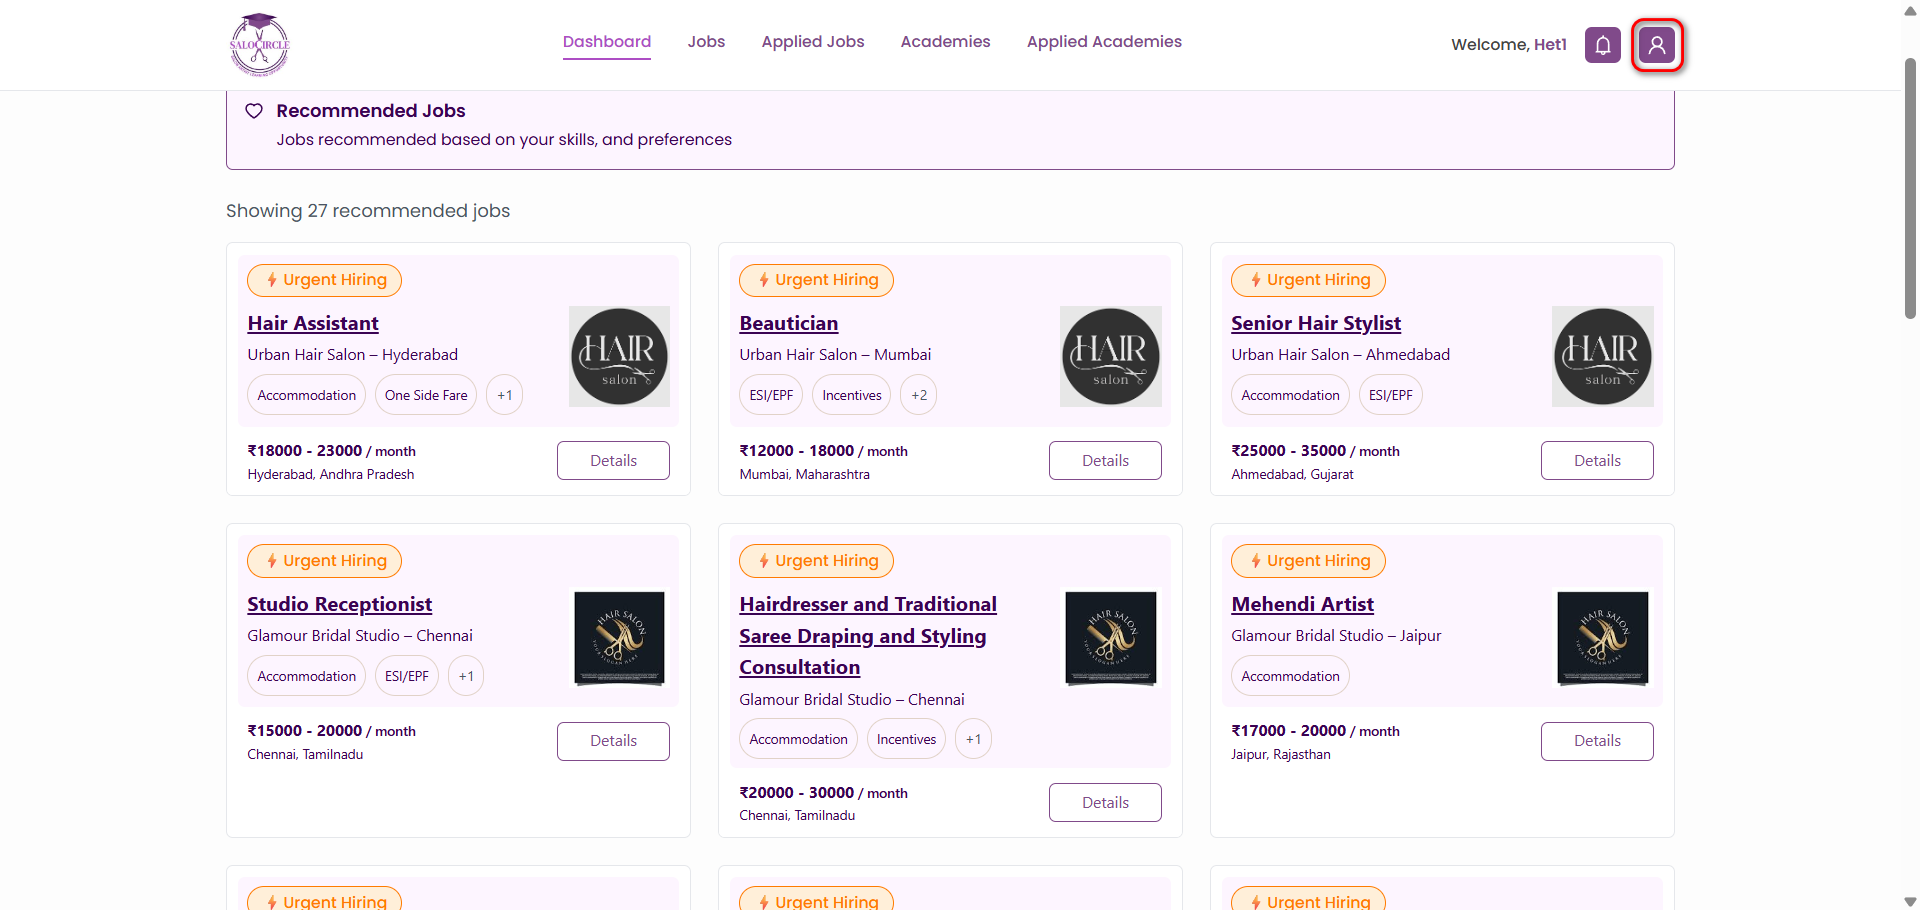View Details for Mehendi Artist job

pyautogui.click(x=1597, y=741)
